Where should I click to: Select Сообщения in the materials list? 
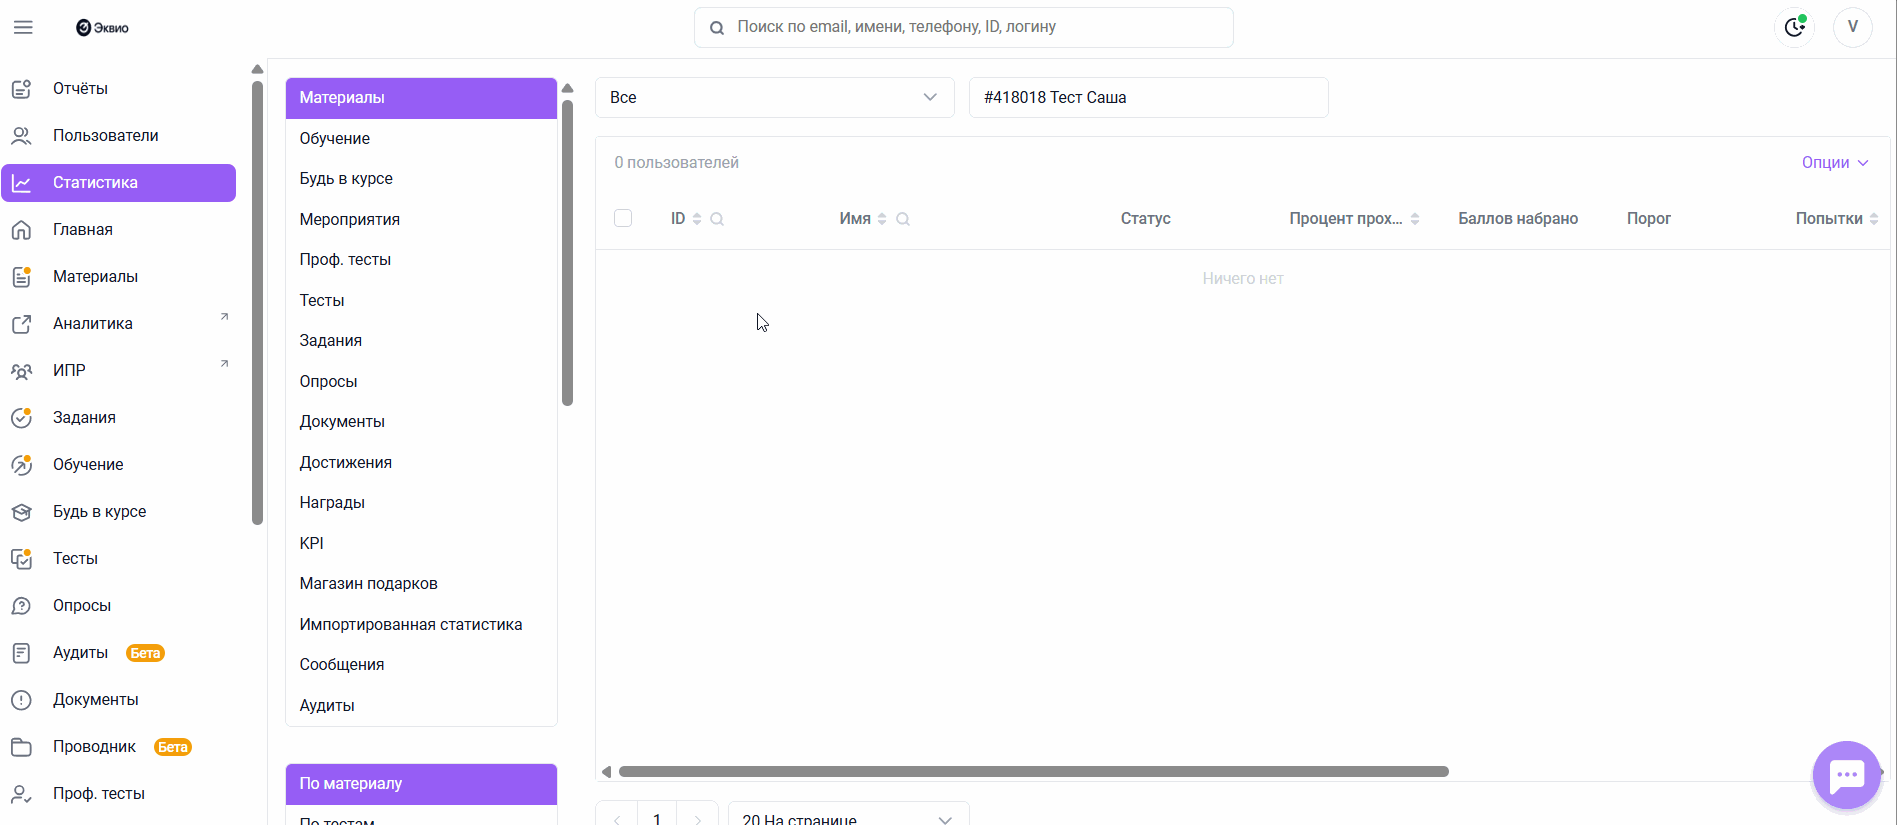421,665
